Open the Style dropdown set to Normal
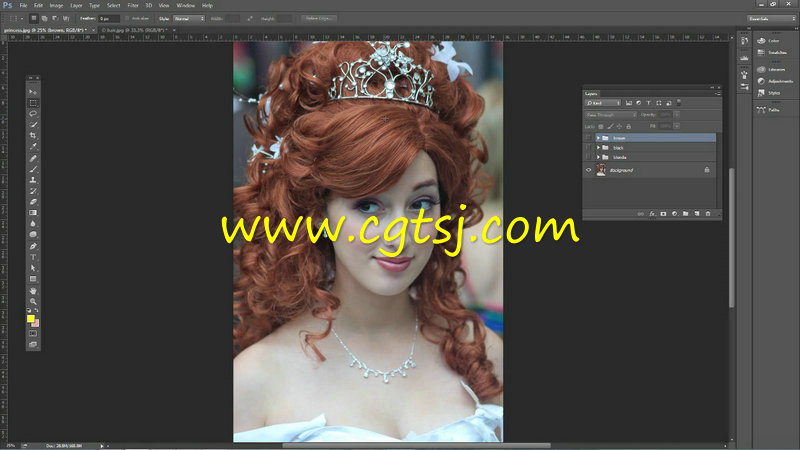Viewport: 800px width, 450px height. tap(189, 18)
